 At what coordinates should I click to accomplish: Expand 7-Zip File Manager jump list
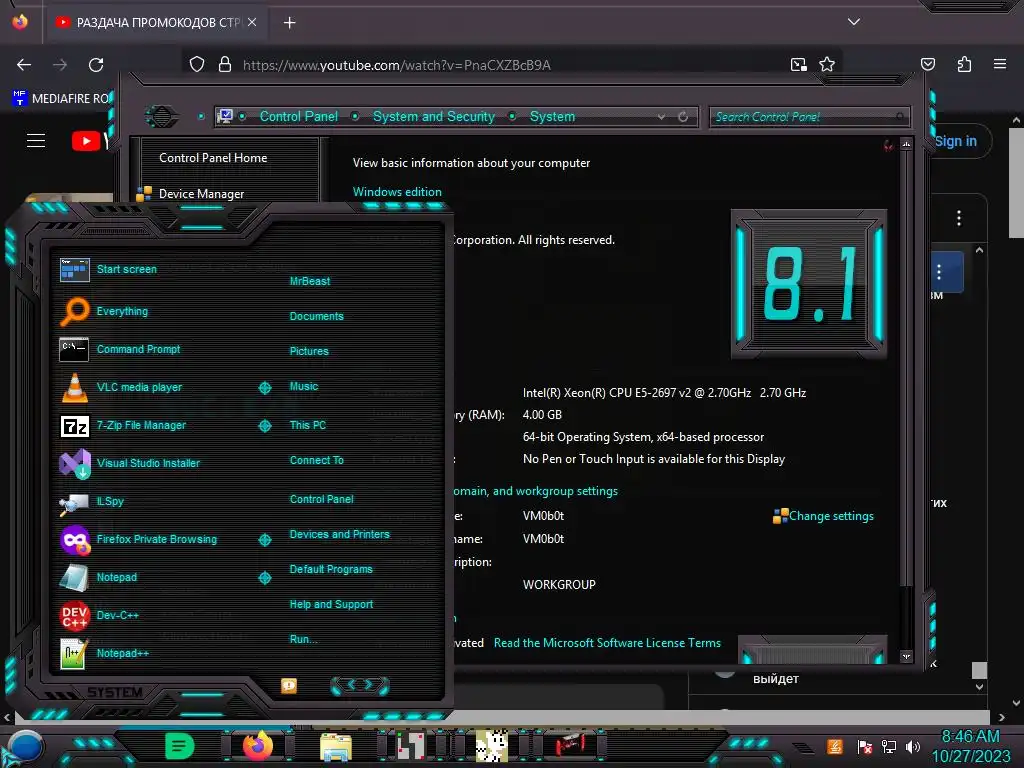click(x=265, y=426)
